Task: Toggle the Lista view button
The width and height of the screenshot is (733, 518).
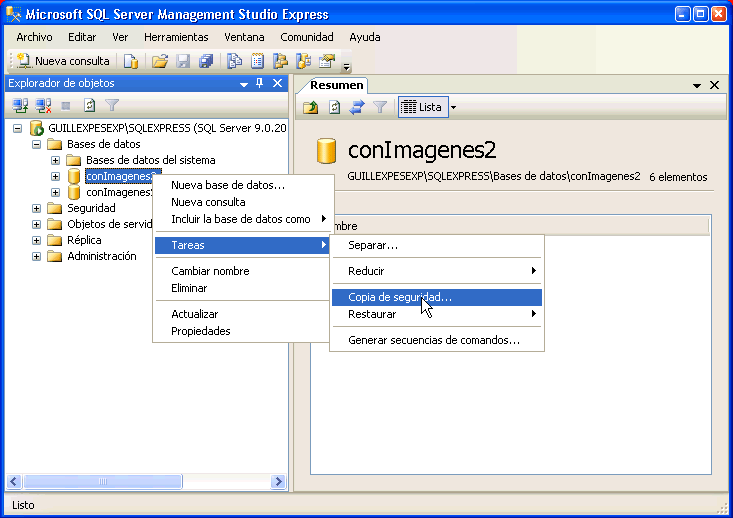Action: click(422, 107)
